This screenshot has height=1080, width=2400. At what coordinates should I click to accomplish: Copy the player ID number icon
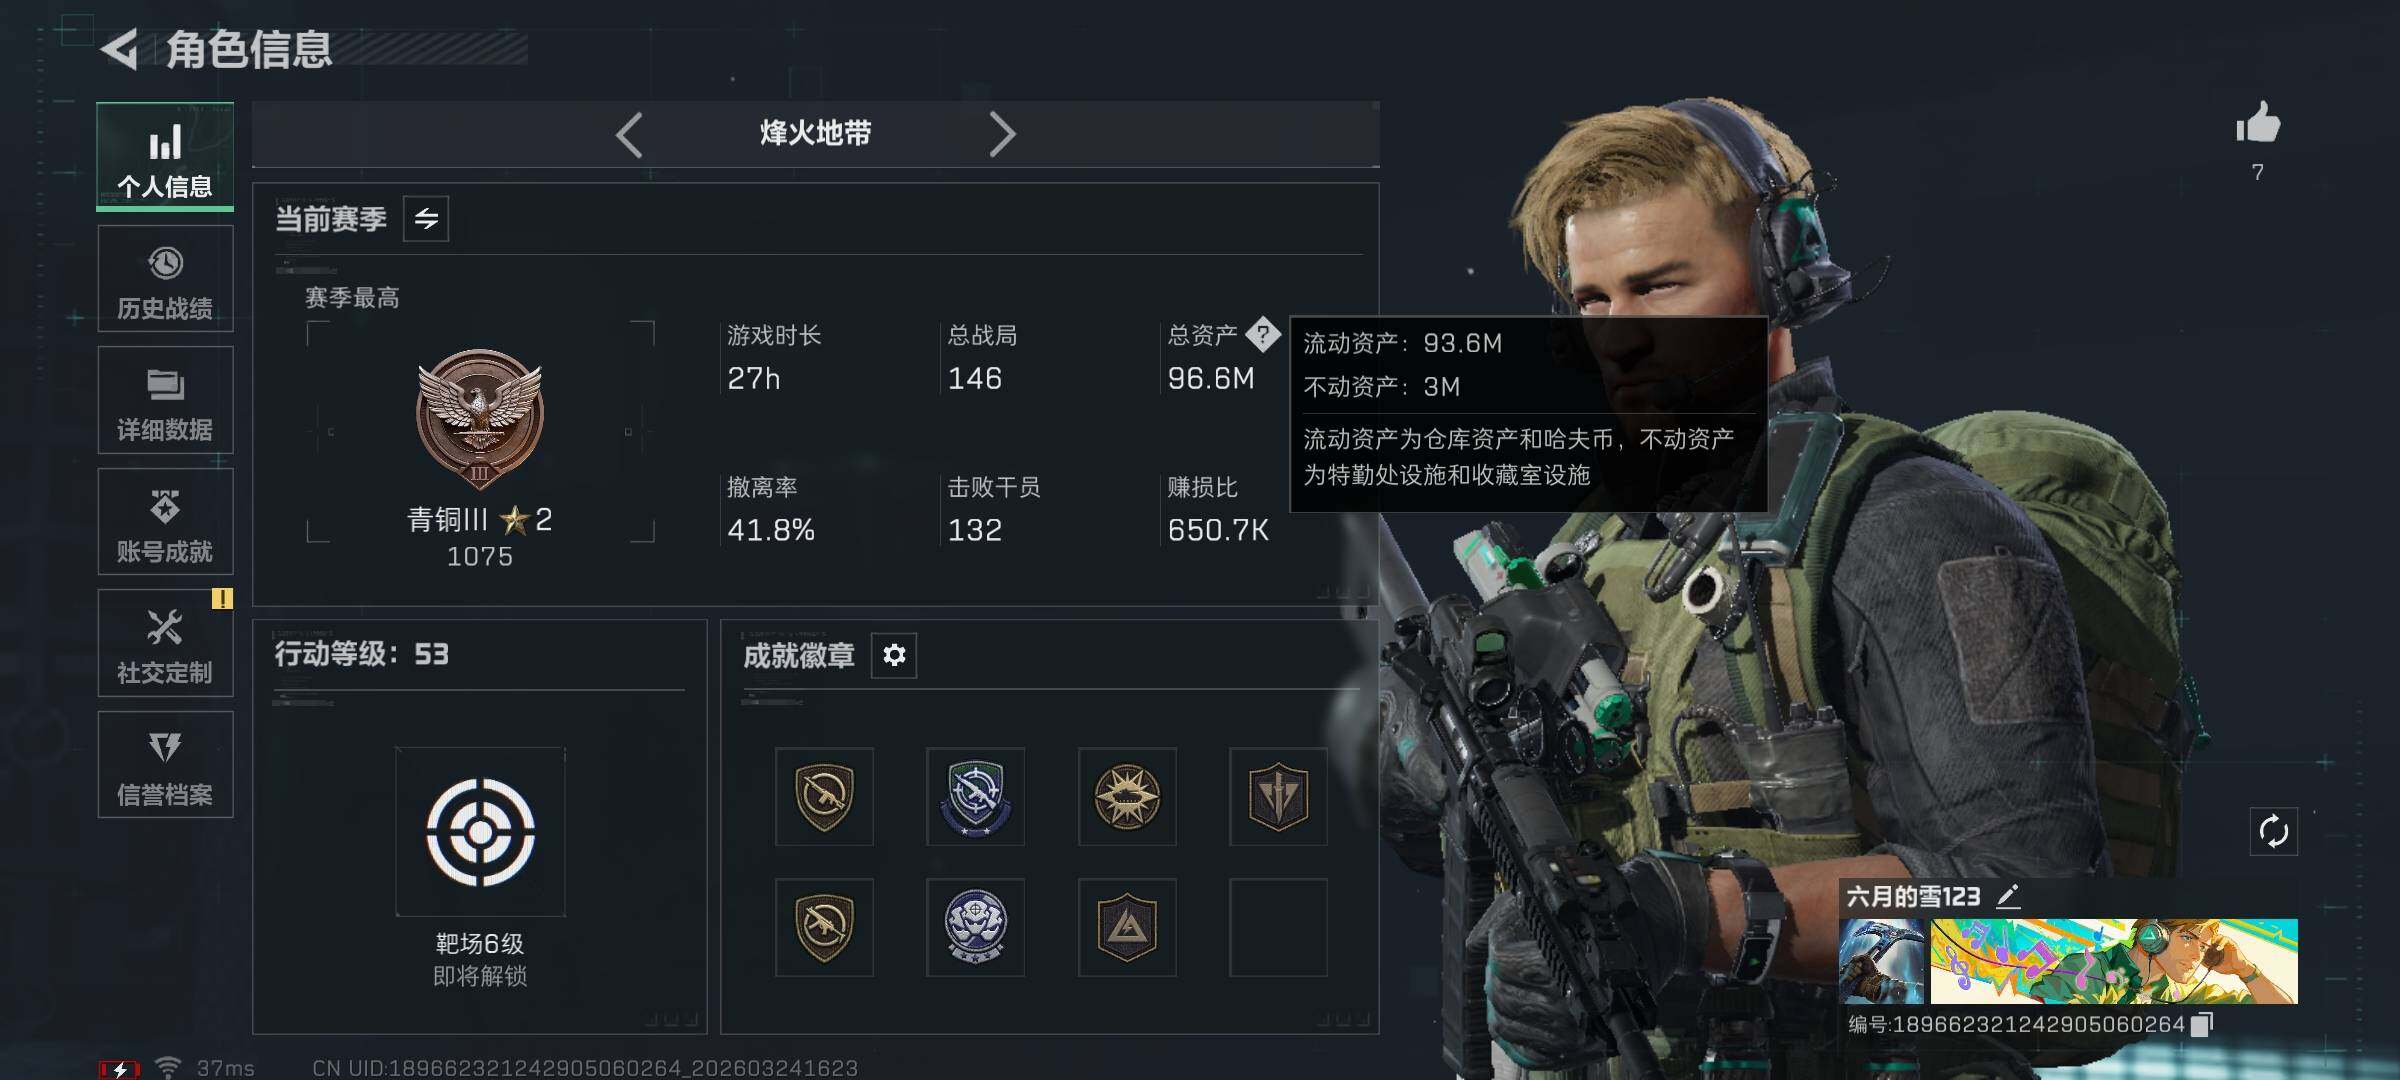point(2202,1024)
